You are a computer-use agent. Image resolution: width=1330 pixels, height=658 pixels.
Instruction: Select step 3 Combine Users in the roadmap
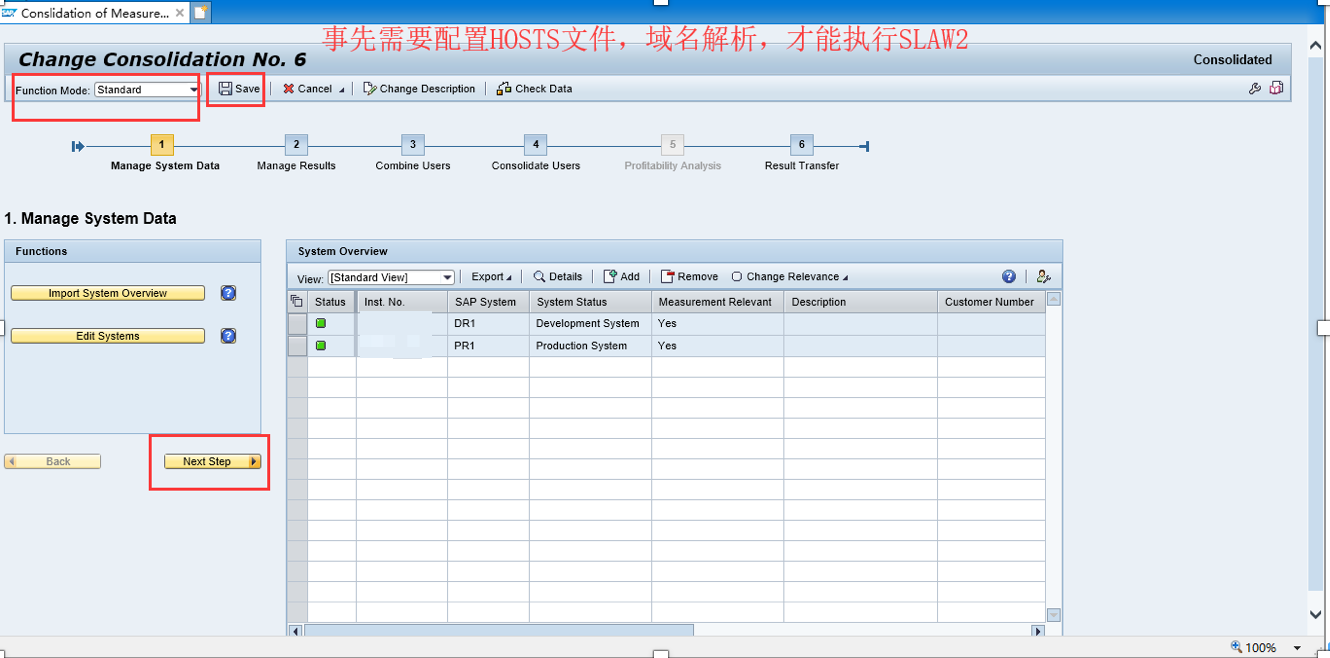[x=412, y=144]
